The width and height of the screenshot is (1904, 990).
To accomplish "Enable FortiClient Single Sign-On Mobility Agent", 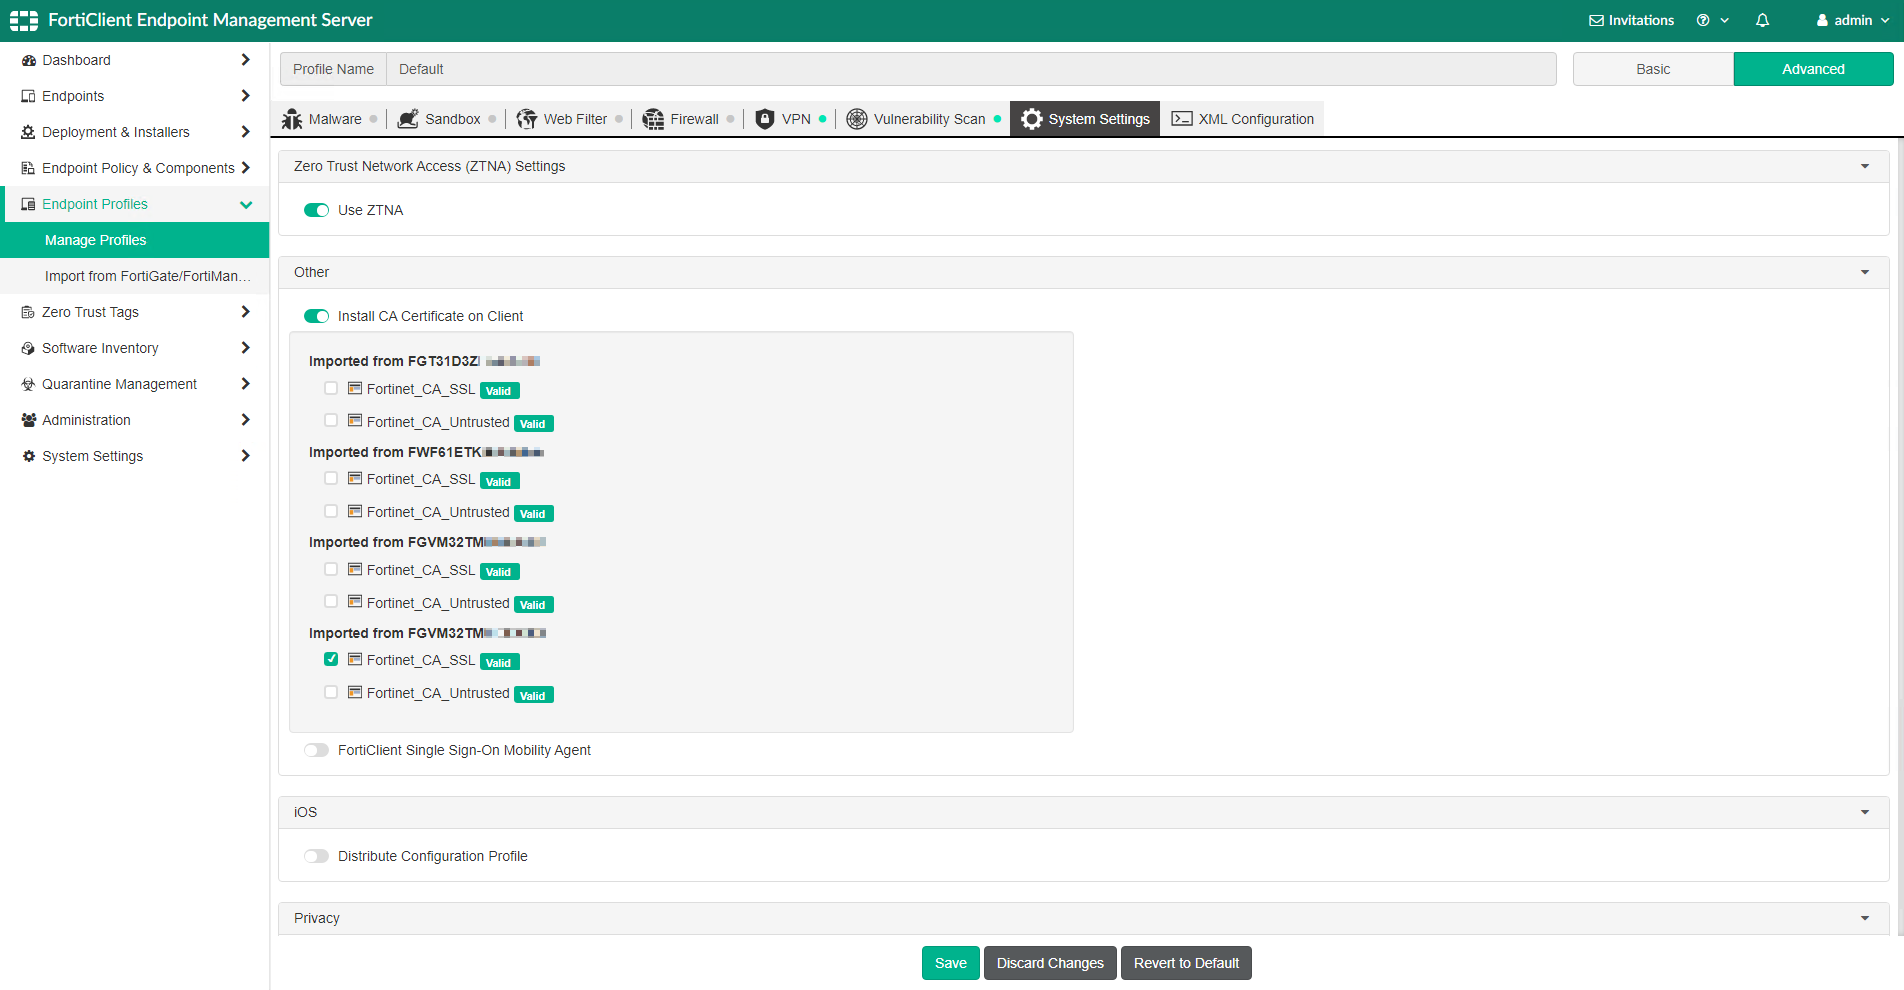I will point(316,749).
